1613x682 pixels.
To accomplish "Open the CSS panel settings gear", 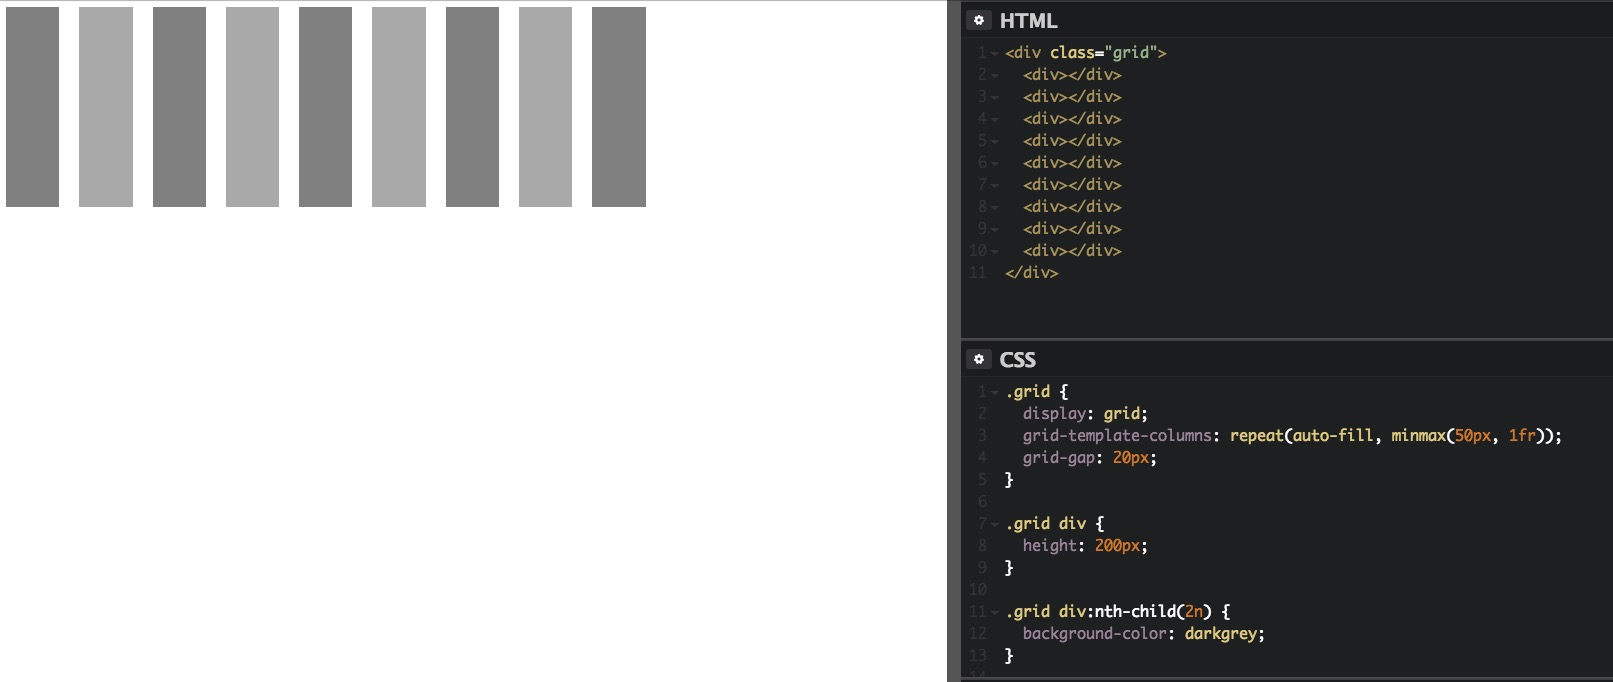I will (x=979, y=359).
